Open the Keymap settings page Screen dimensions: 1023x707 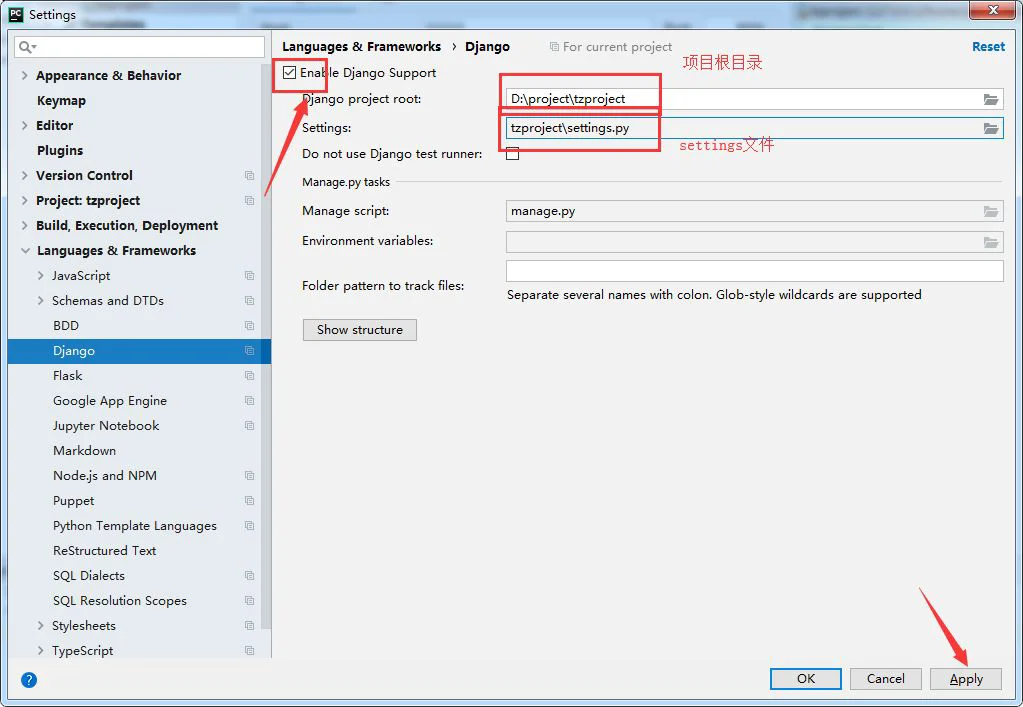[x=61, y=100]
